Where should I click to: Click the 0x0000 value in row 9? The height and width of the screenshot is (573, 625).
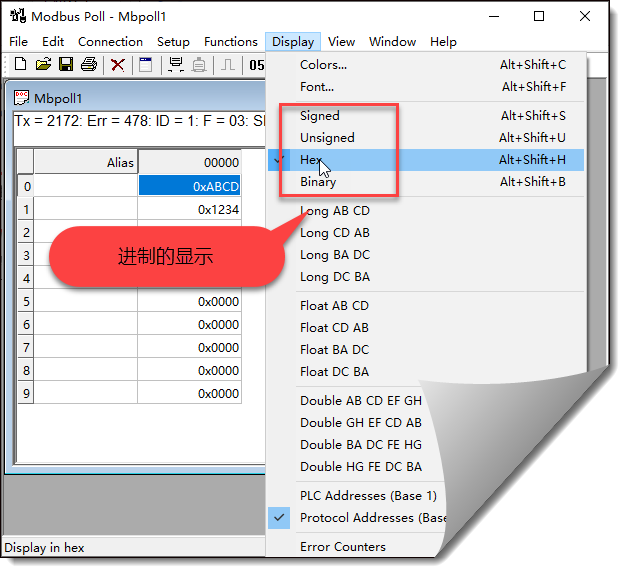(189, 393)
